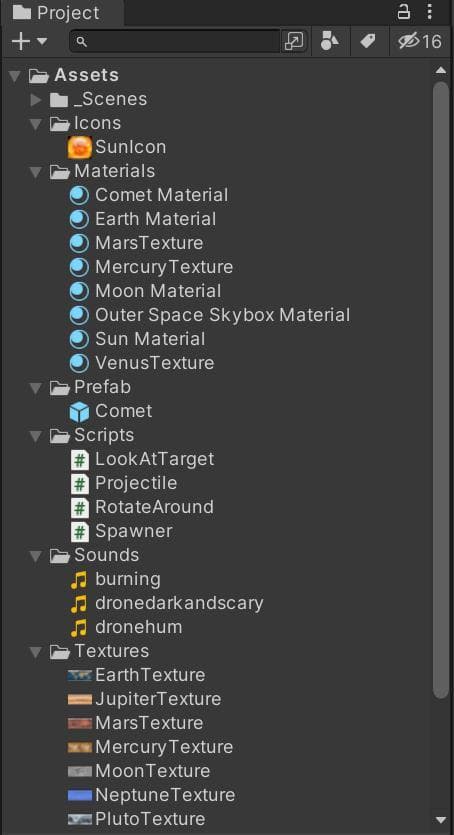Select the Spawner script
The height and width of the screenshot is (835, 454).
(x=122, y=531)
